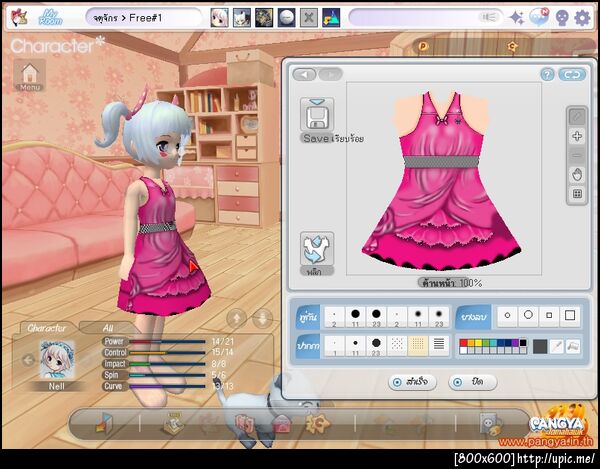
Task: Click the floppy disk Save icon
Action: 317,114
